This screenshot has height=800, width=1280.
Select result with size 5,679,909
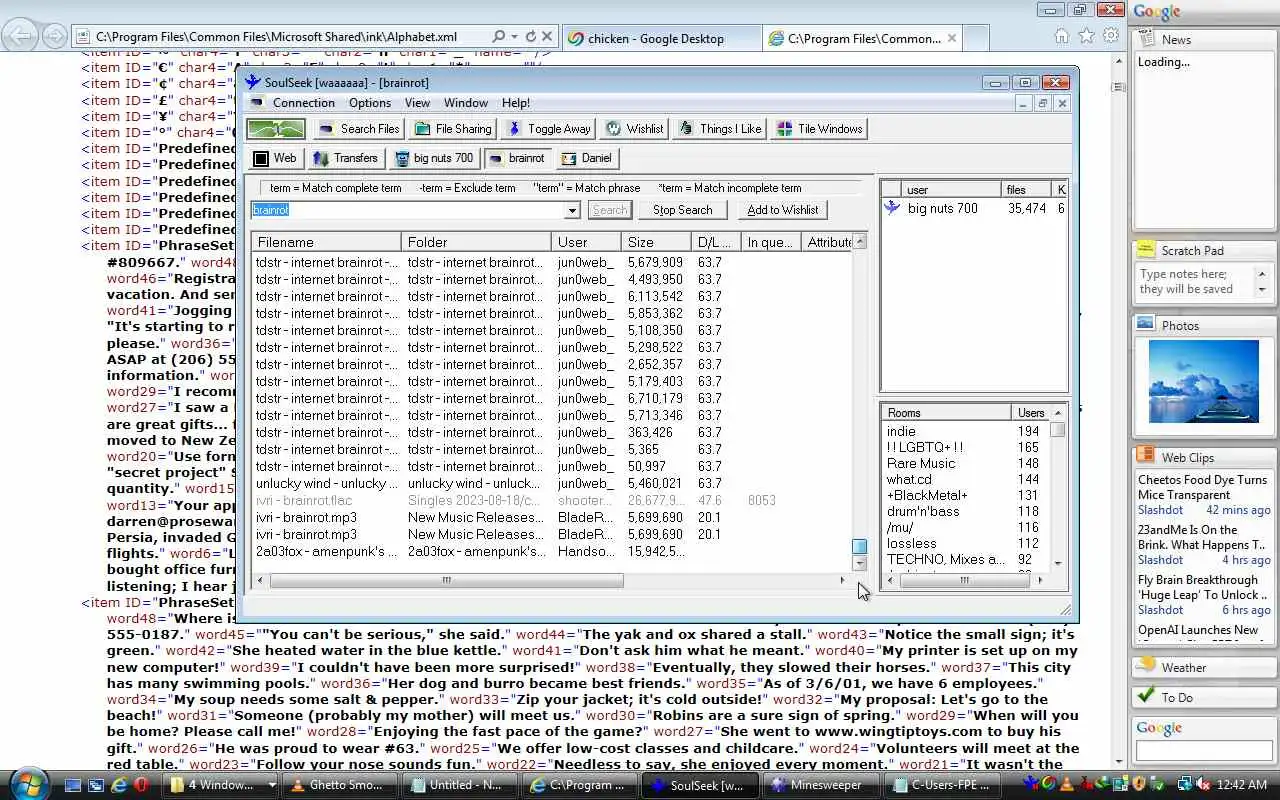552,262
